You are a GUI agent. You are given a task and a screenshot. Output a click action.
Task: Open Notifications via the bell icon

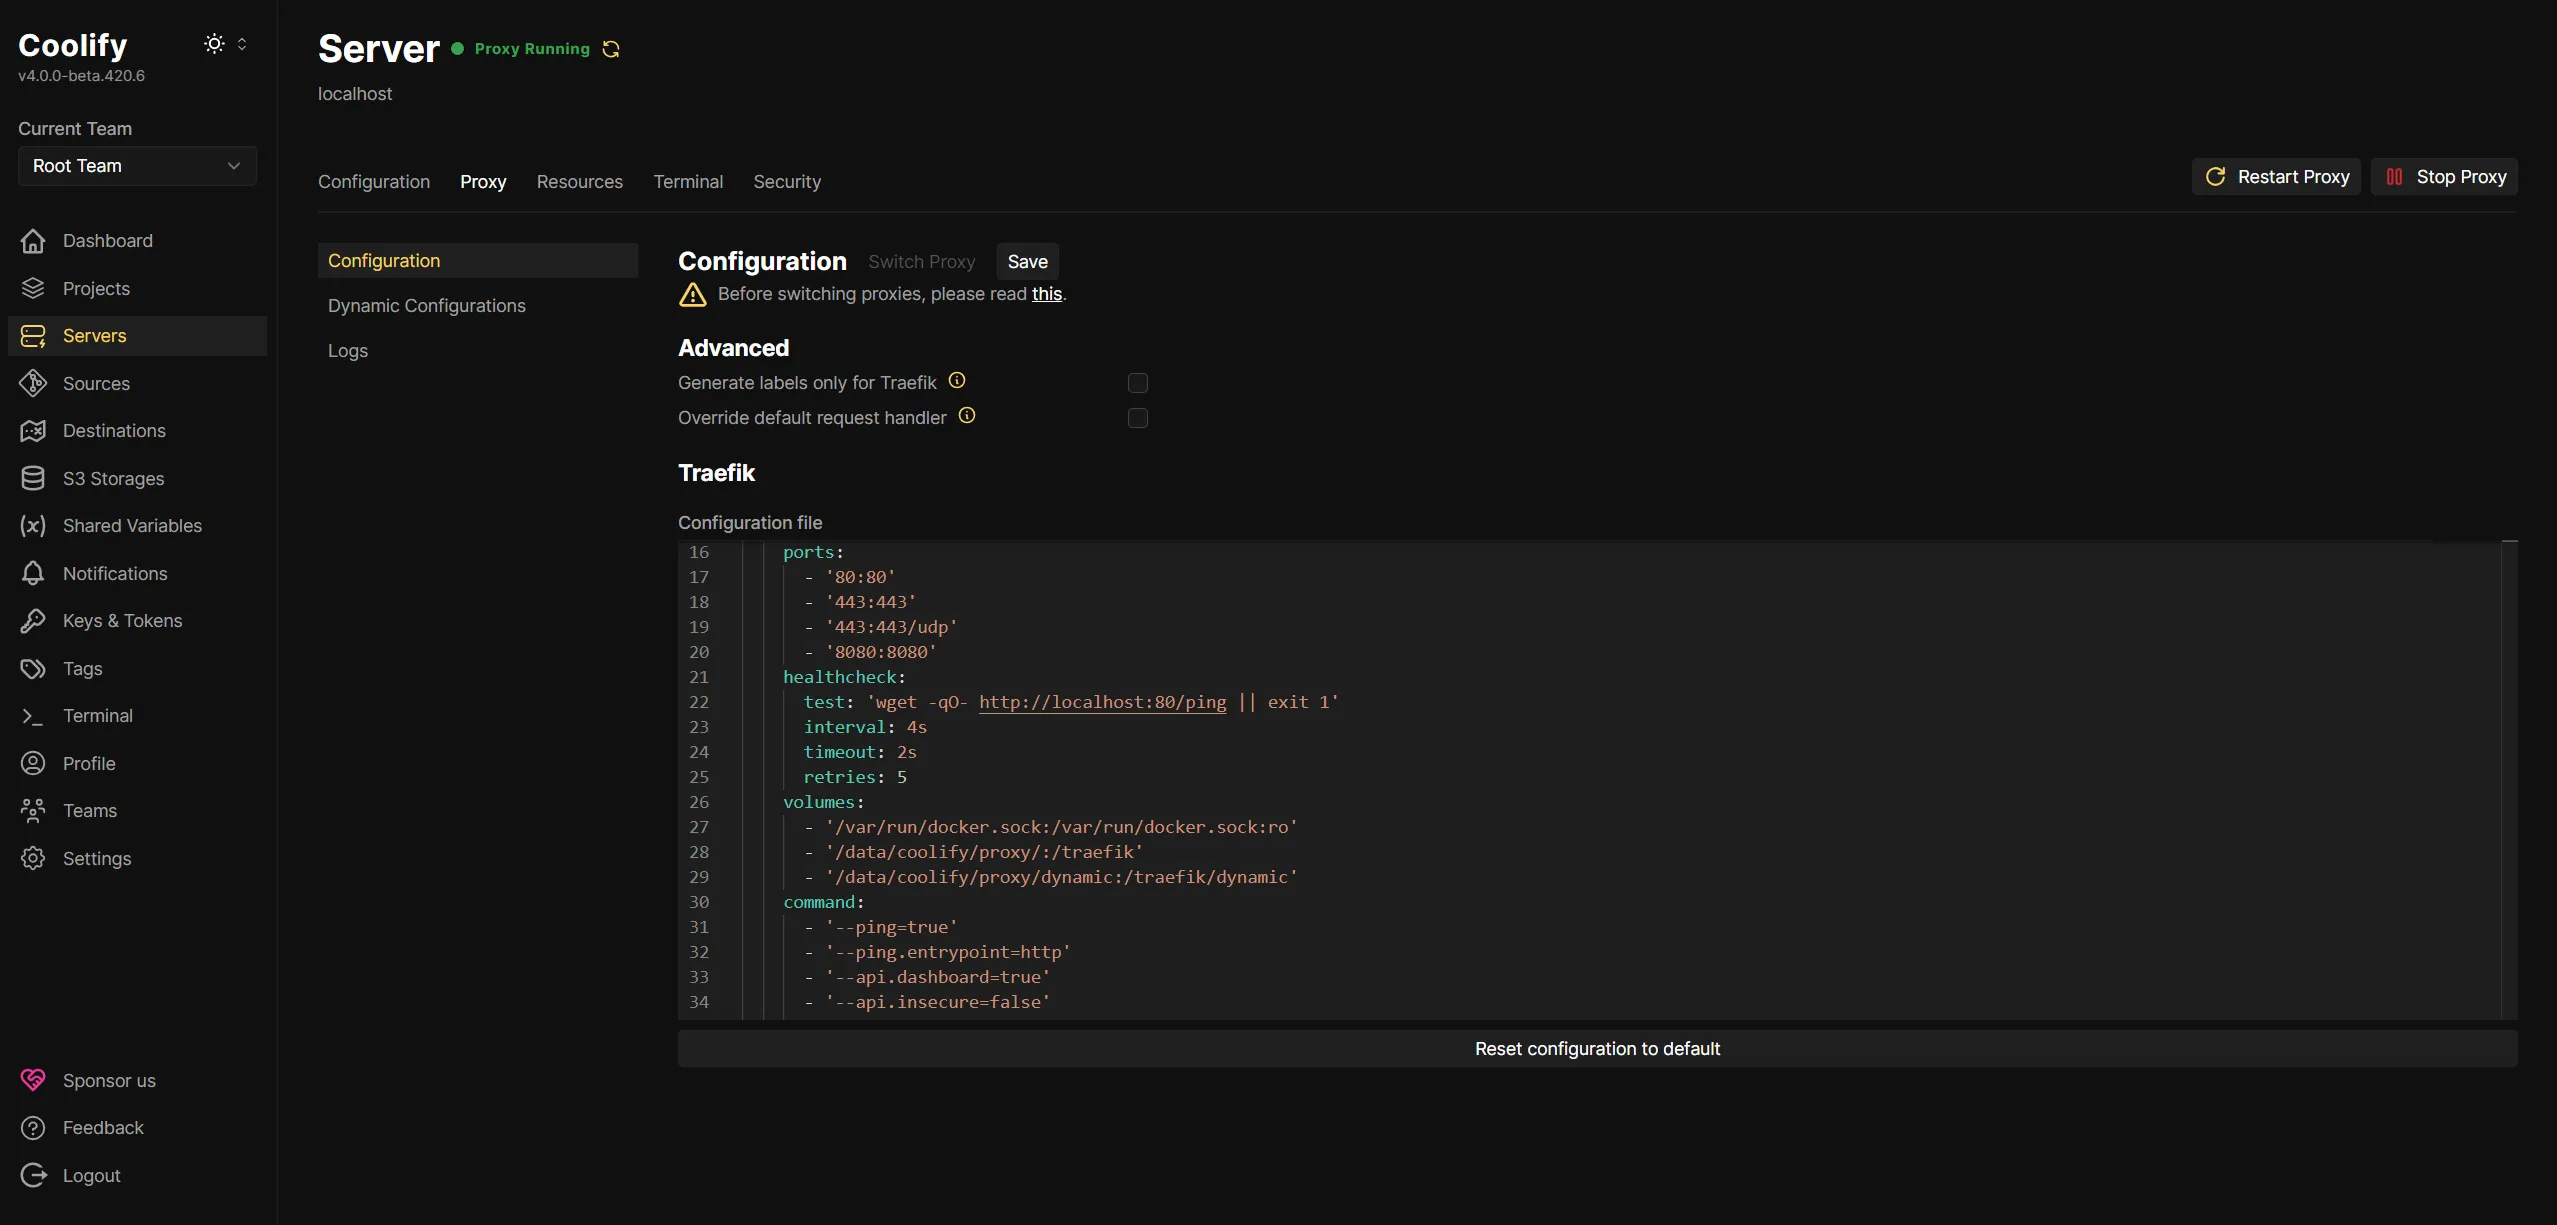click(32, 573)
